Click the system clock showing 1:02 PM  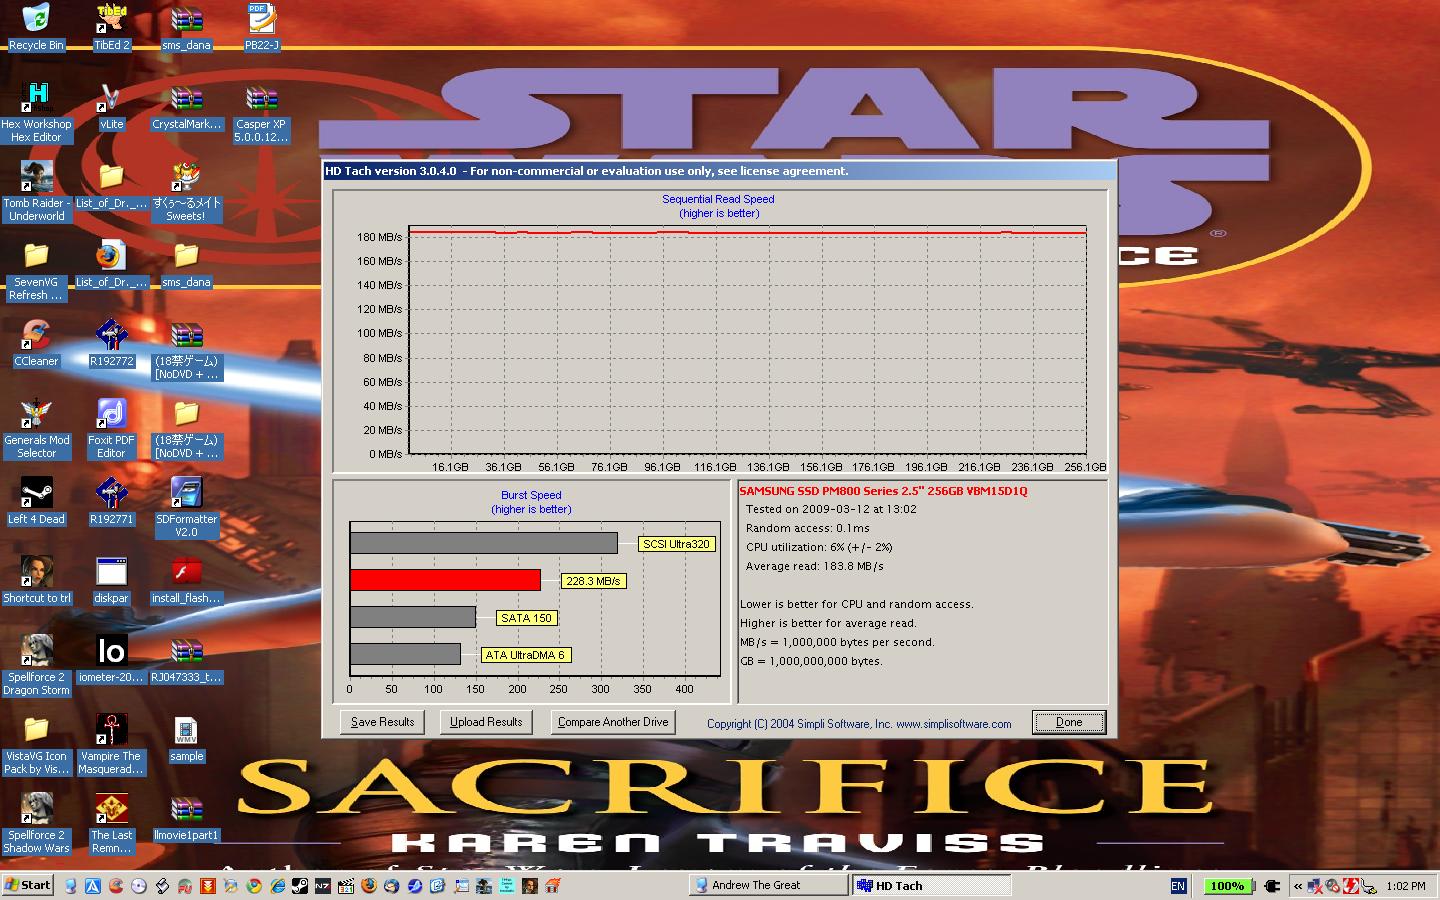pyautogui.click(x=1406, y=886)
